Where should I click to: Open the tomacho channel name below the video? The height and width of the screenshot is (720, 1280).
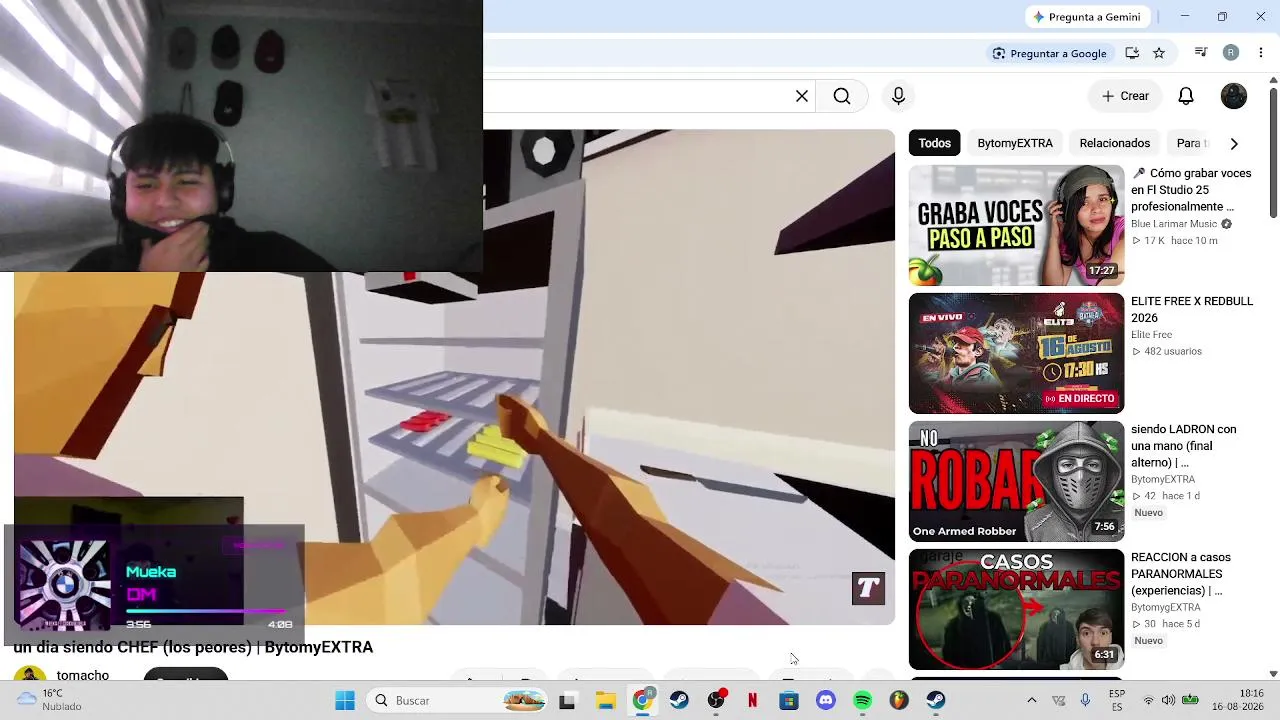point(83,675)
